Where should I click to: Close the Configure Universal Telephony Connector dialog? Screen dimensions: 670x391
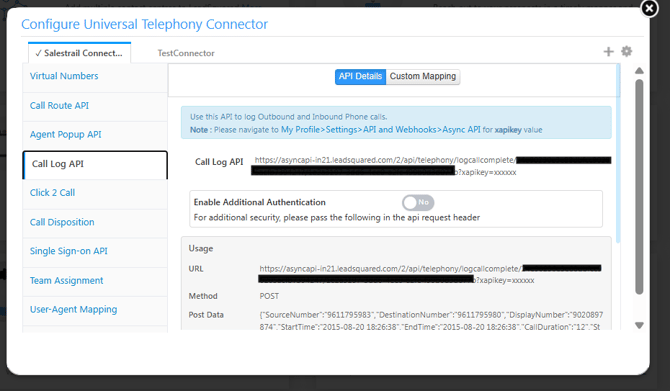coord(649,8)
